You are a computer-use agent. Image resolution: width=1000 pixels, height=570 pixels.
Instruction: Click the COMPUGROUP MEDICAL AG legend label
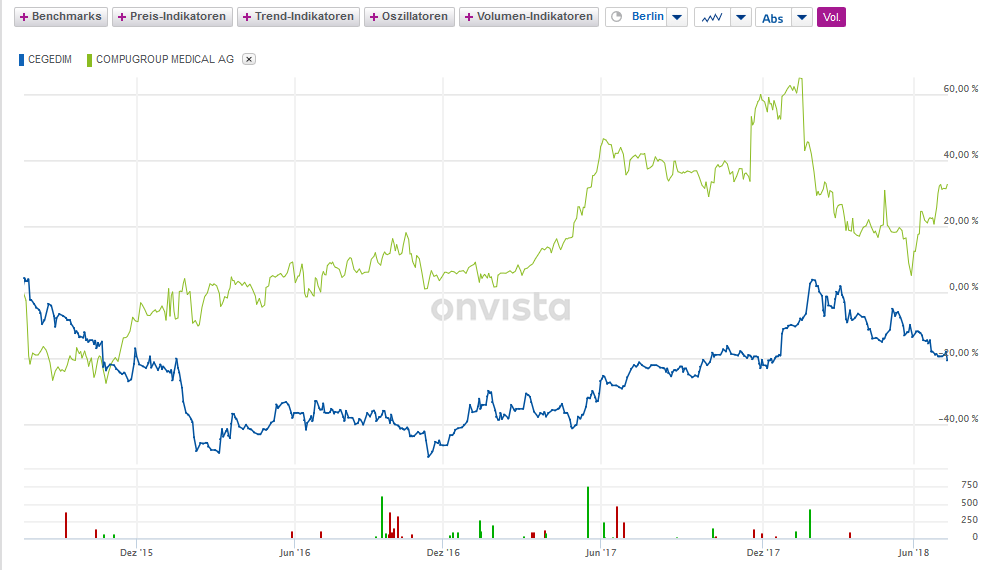coord(165,59)
